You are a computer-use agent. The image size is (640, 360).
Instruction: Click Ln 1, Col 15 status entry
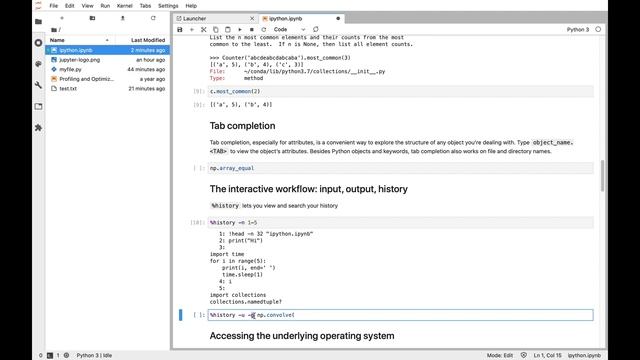pos(548,356)
